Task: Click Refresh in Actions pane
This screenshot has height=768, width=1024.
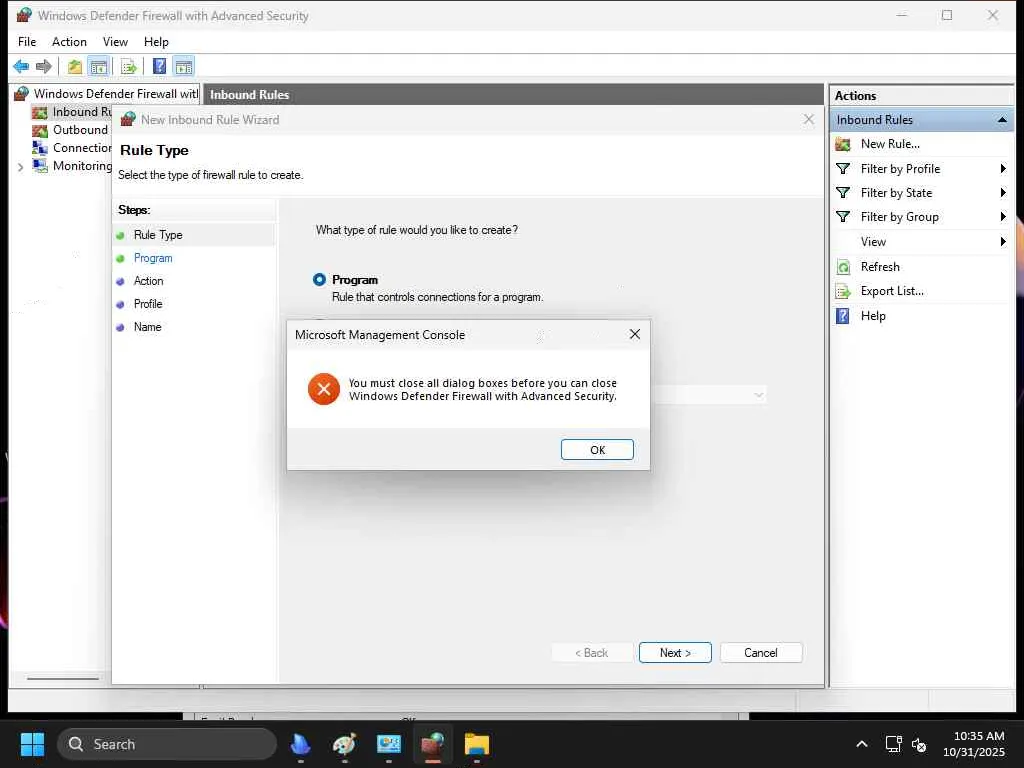Action: (880, 266)
